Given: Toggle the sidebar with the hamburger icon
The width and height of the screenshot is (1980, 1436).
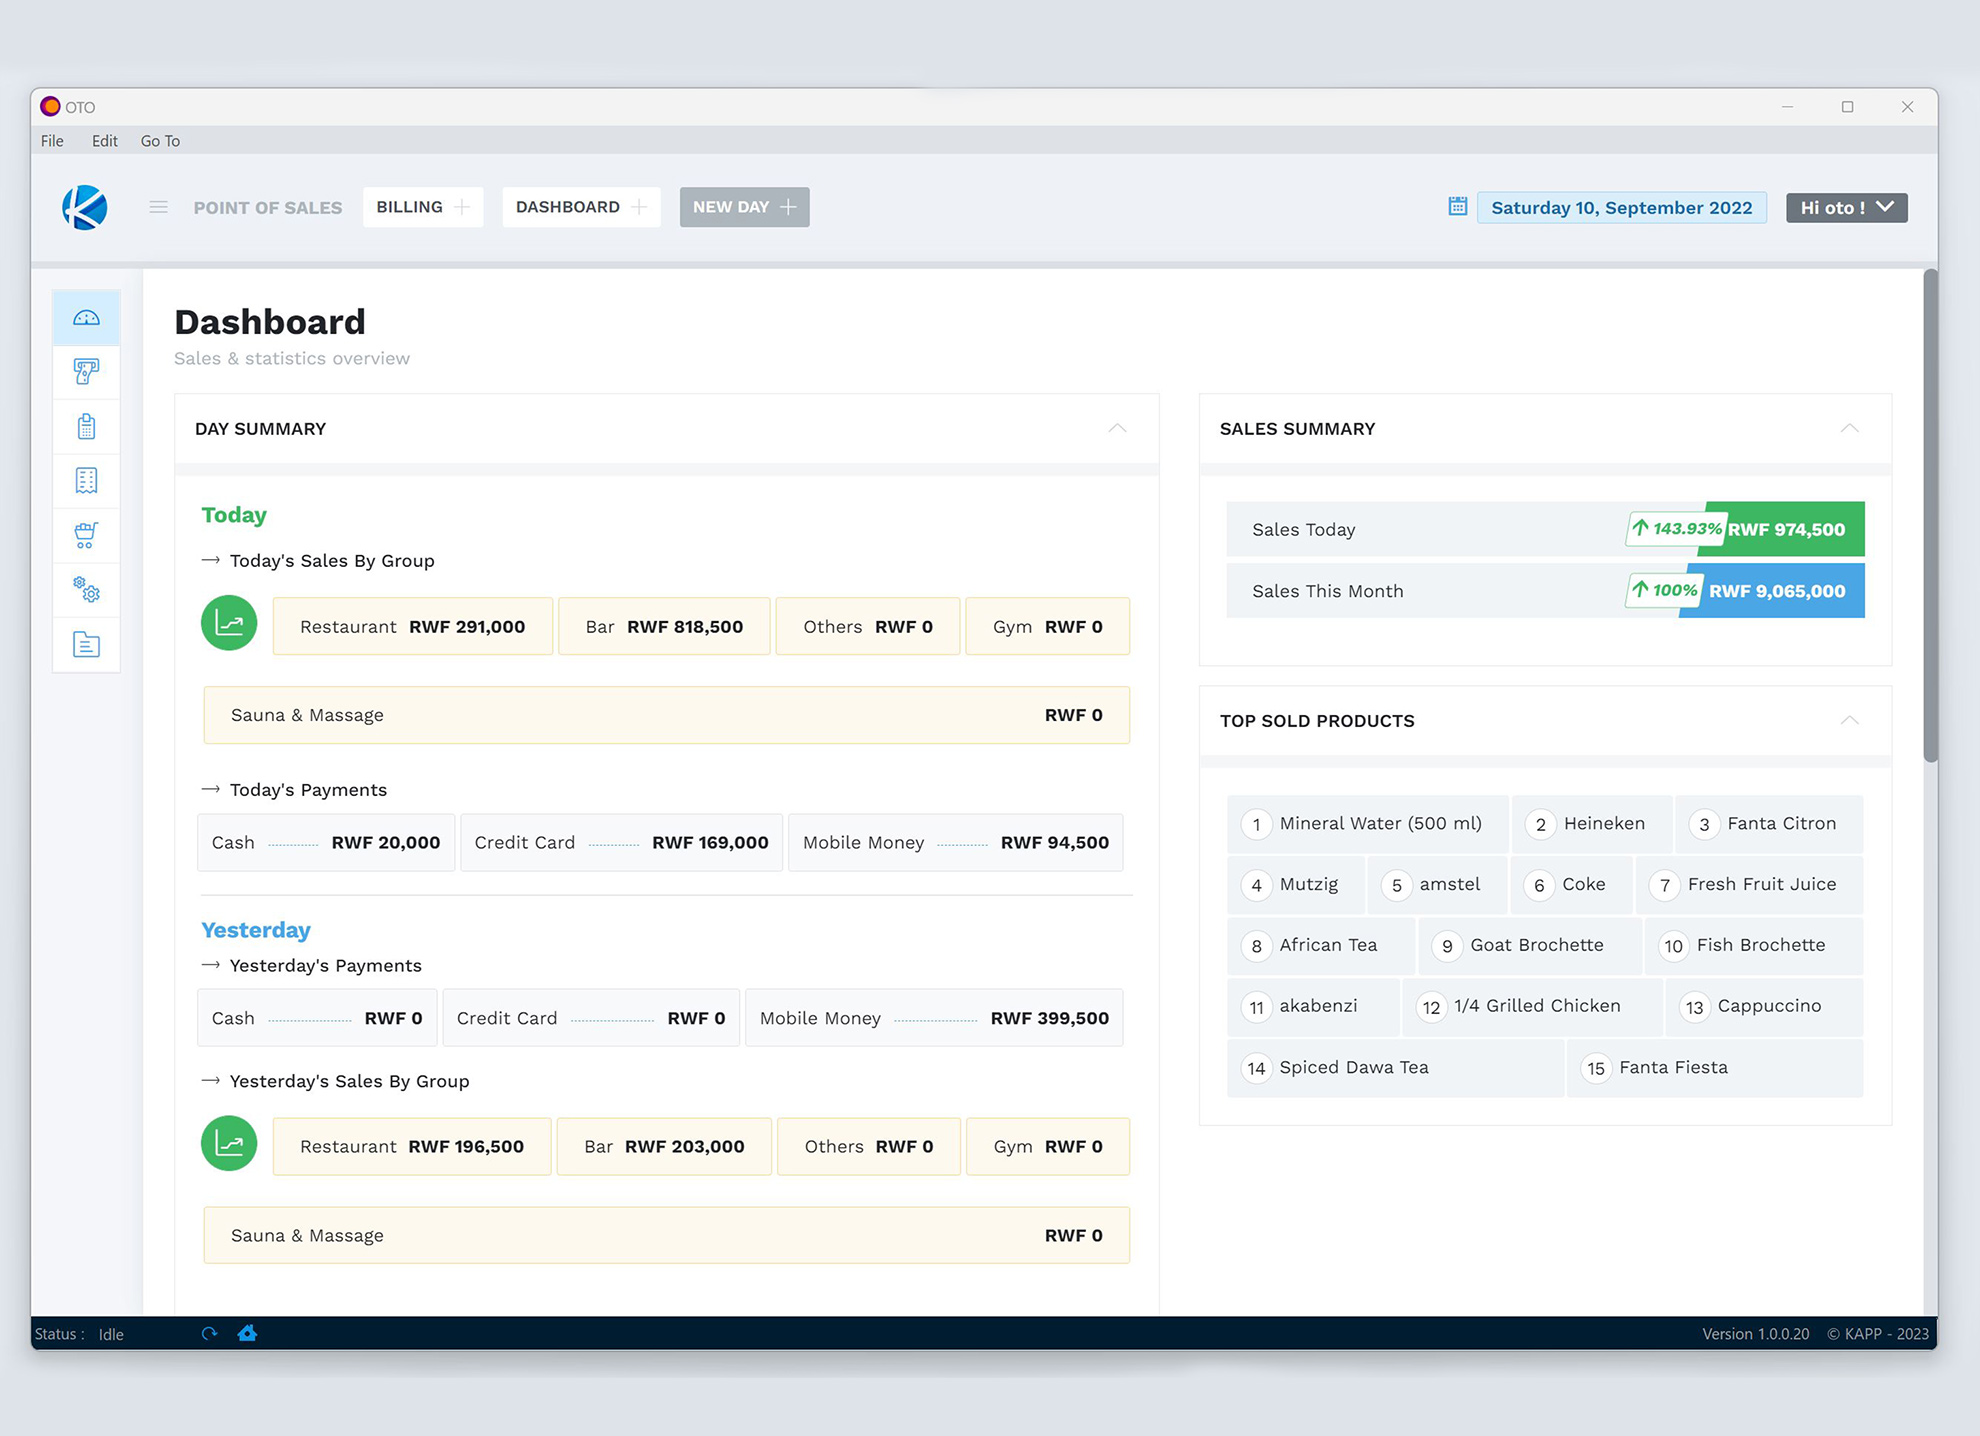Looking at the screenshot, I should point(158,207).
